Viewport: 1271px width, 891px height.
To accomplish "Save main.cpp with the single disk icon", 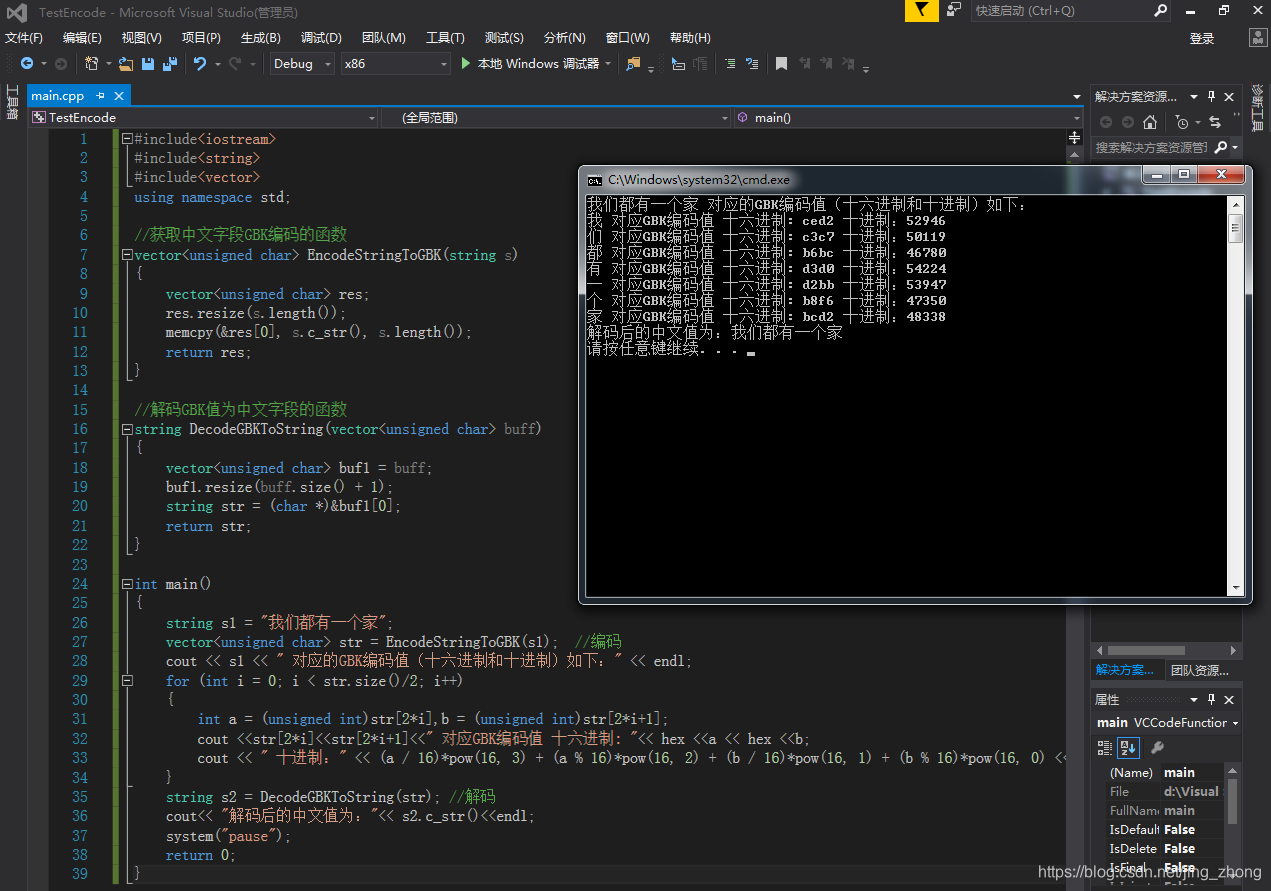I will (x=148, y=63).
